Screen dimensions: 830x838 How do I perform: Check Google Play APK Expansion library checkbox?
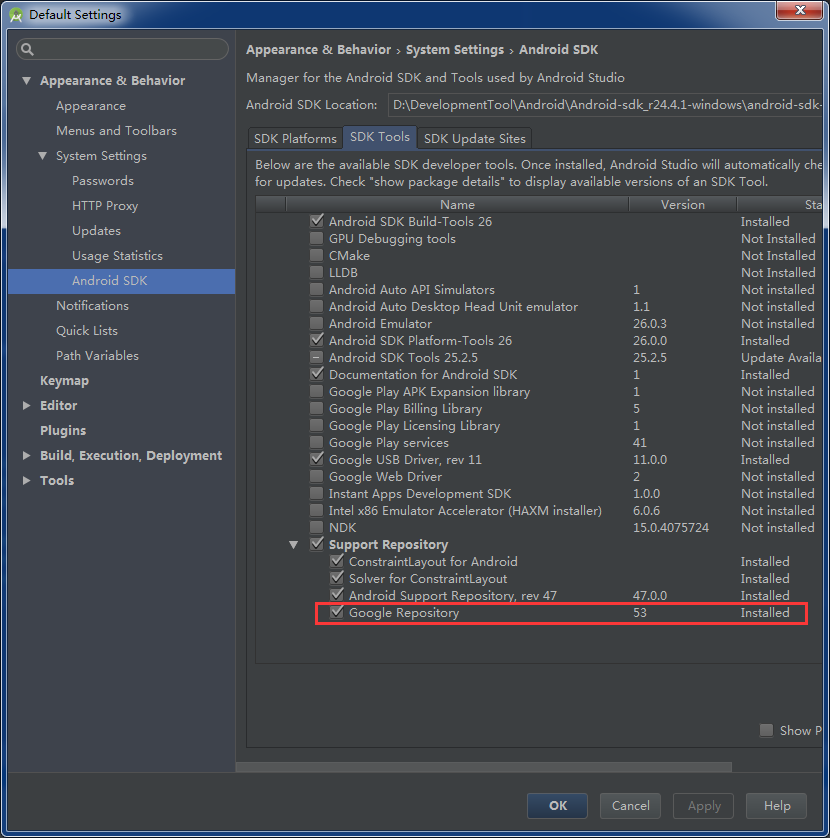[316, 391]
